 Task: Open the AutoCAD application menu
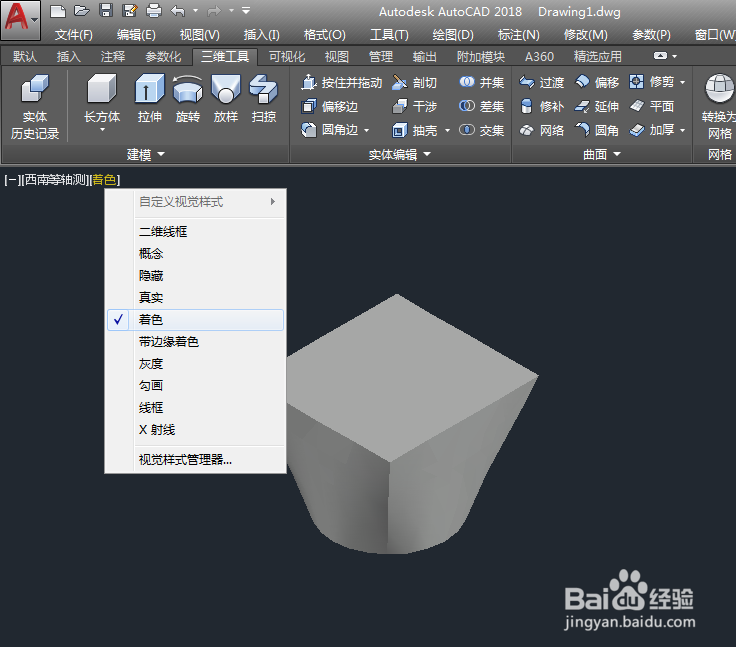(20, 20)
